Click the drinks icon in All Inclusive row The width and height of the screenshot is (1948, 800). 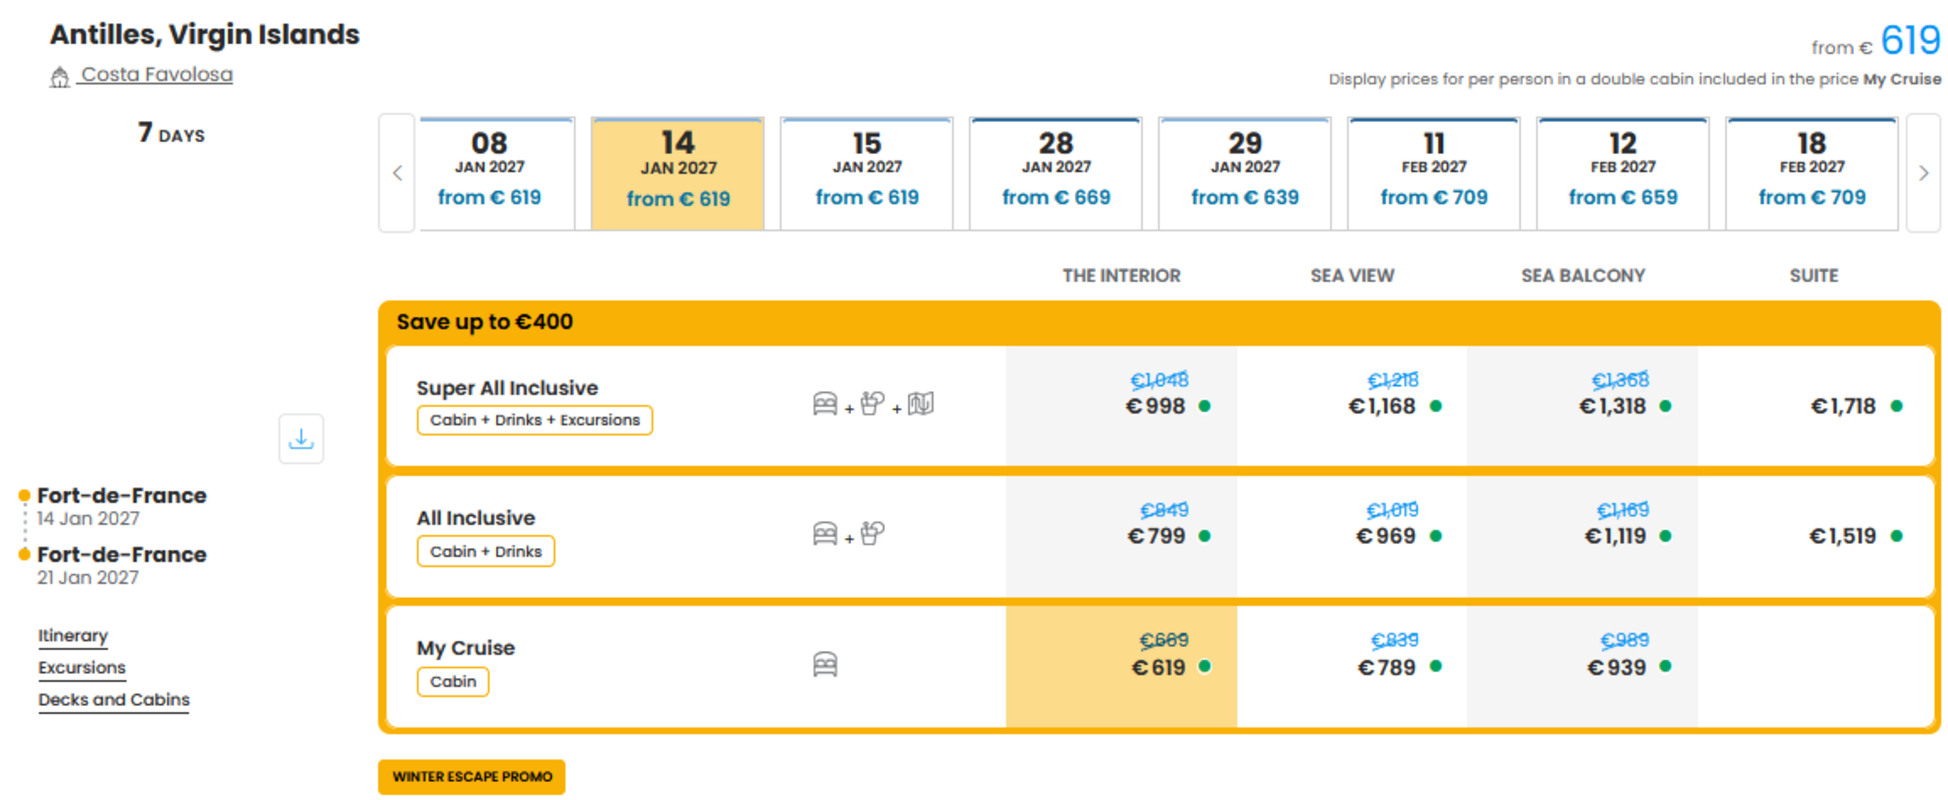click(873, 534)
